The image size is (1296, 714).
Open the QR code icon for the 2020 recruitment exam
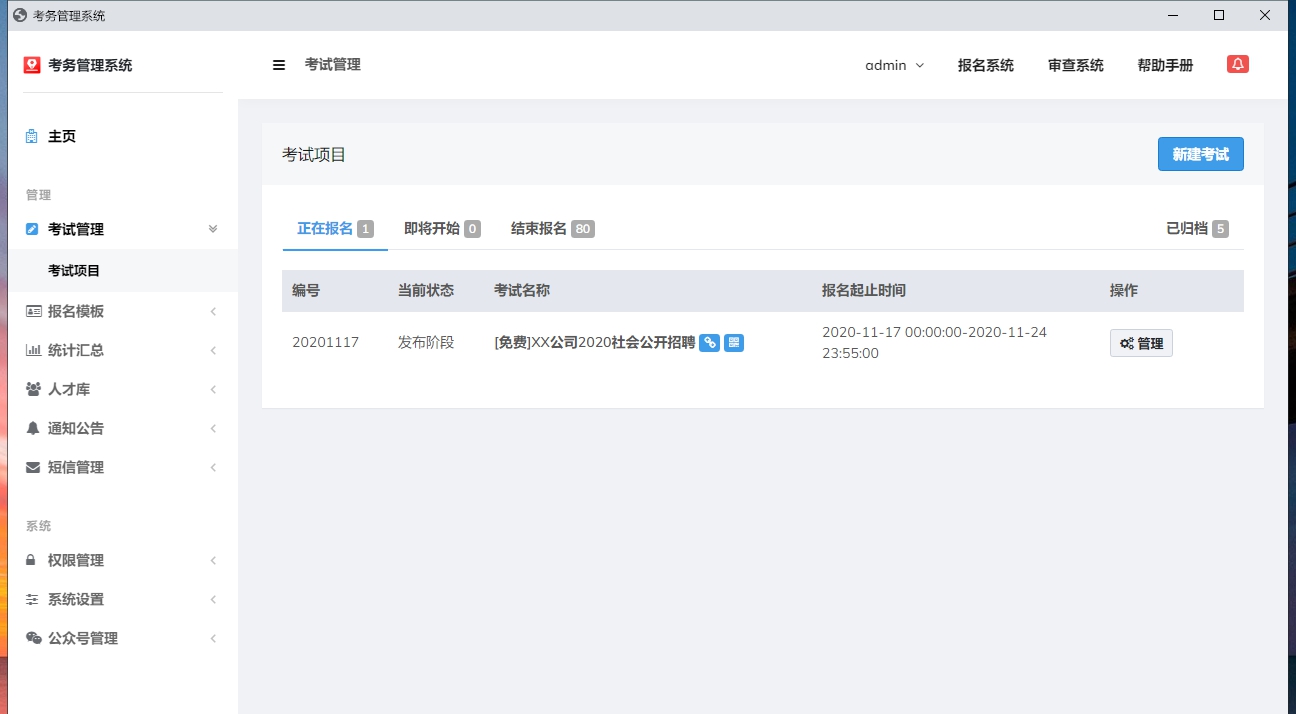click(x=734, y=342)
